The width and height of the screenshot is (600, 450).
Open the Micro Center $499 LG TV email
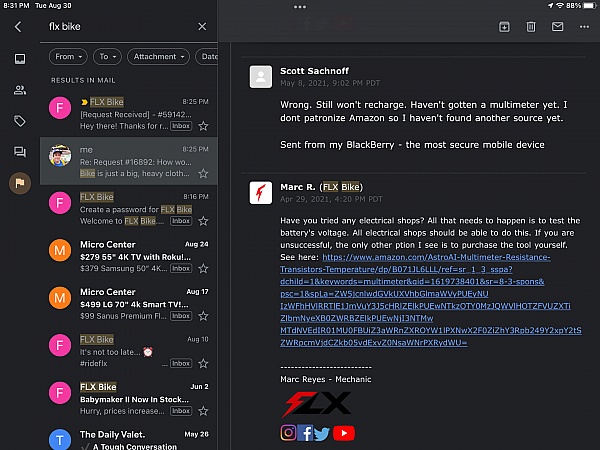click(x=130, y=302)
